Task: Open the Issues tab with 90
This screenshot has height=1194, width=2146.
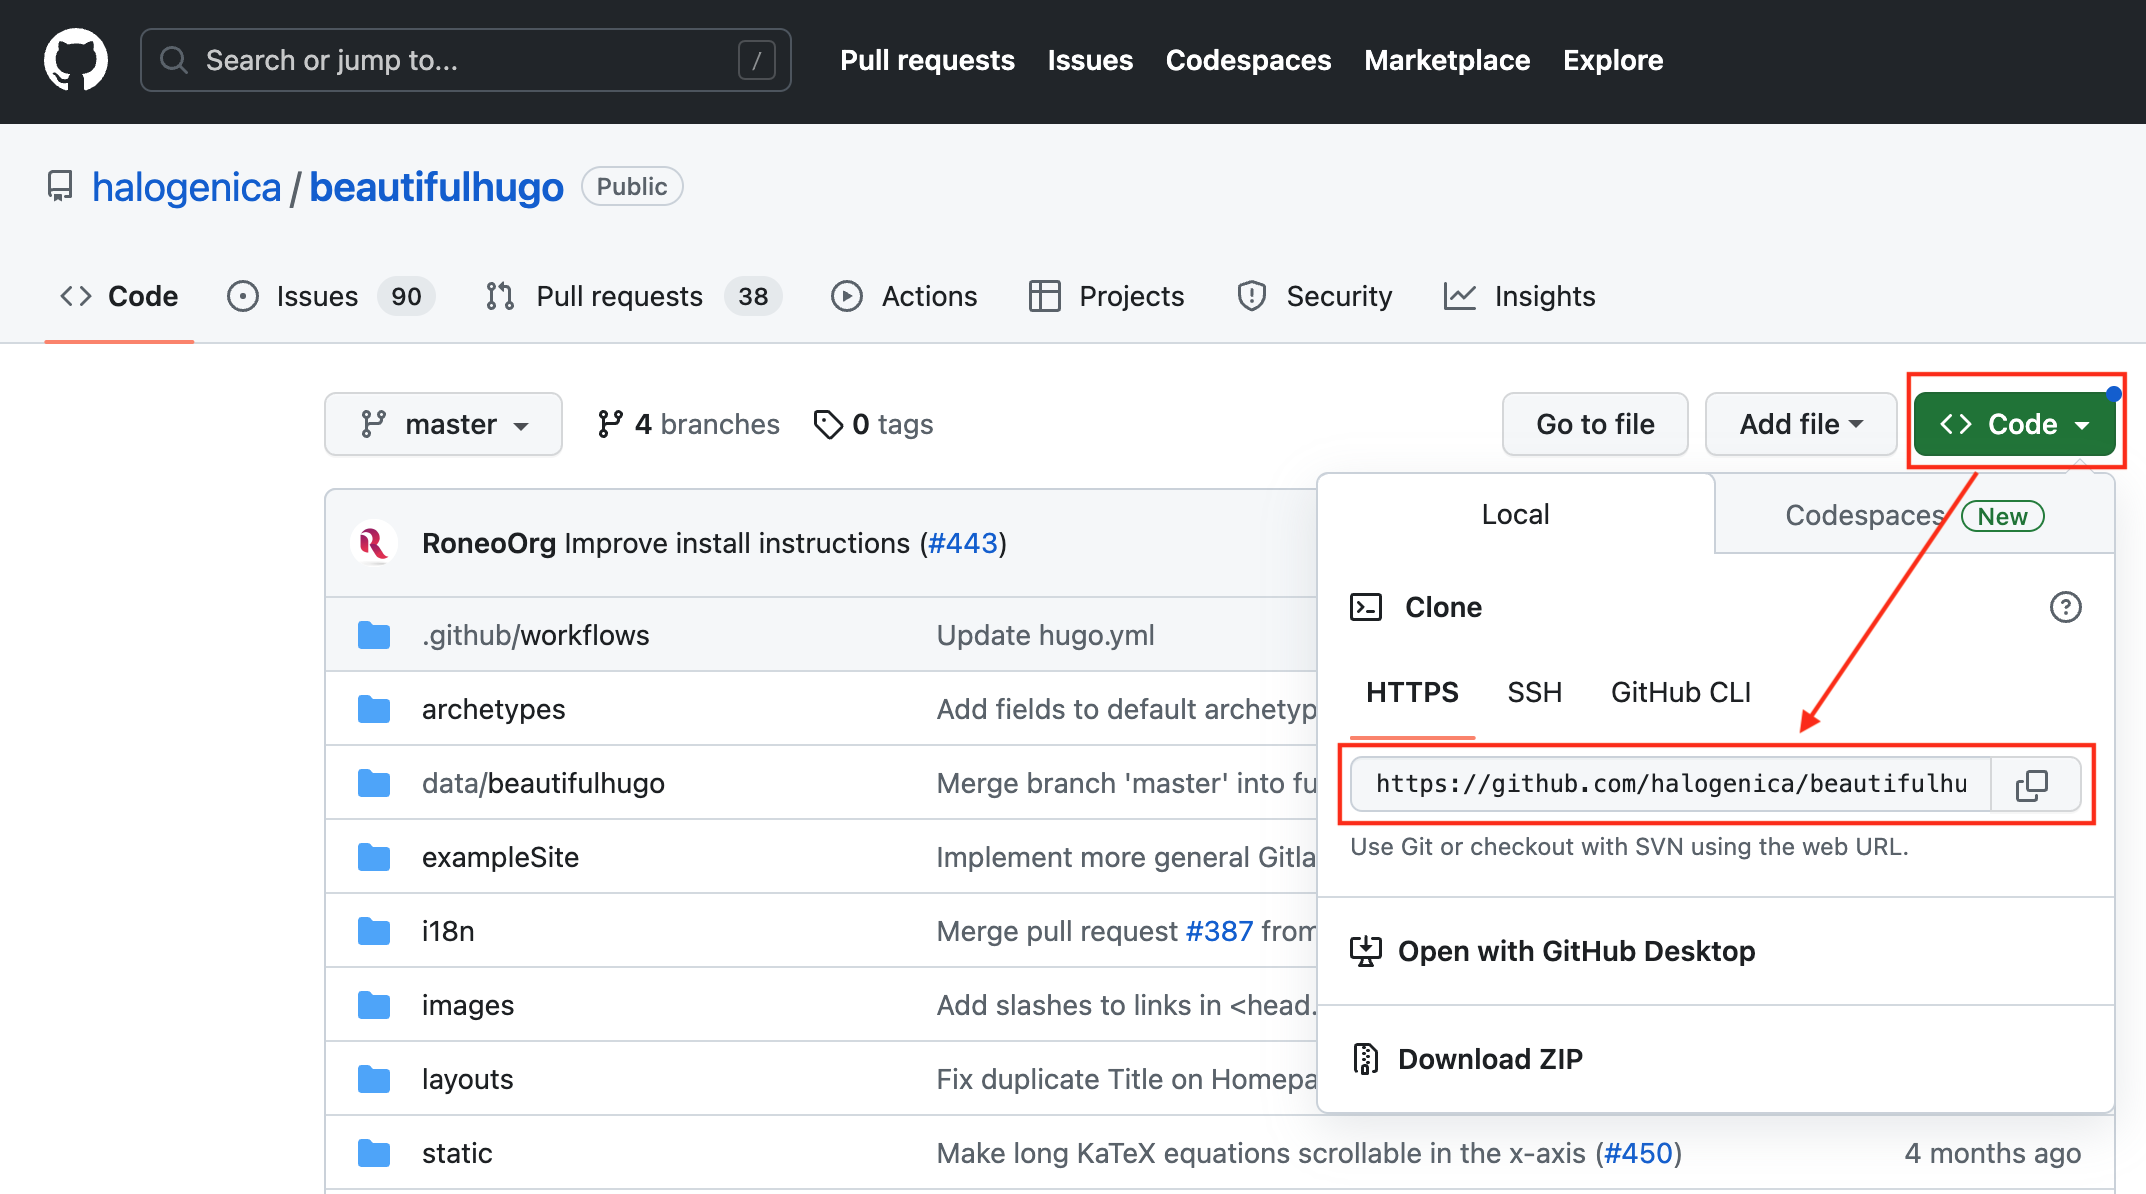Action: pyautogui.click(x=331, y=296)
